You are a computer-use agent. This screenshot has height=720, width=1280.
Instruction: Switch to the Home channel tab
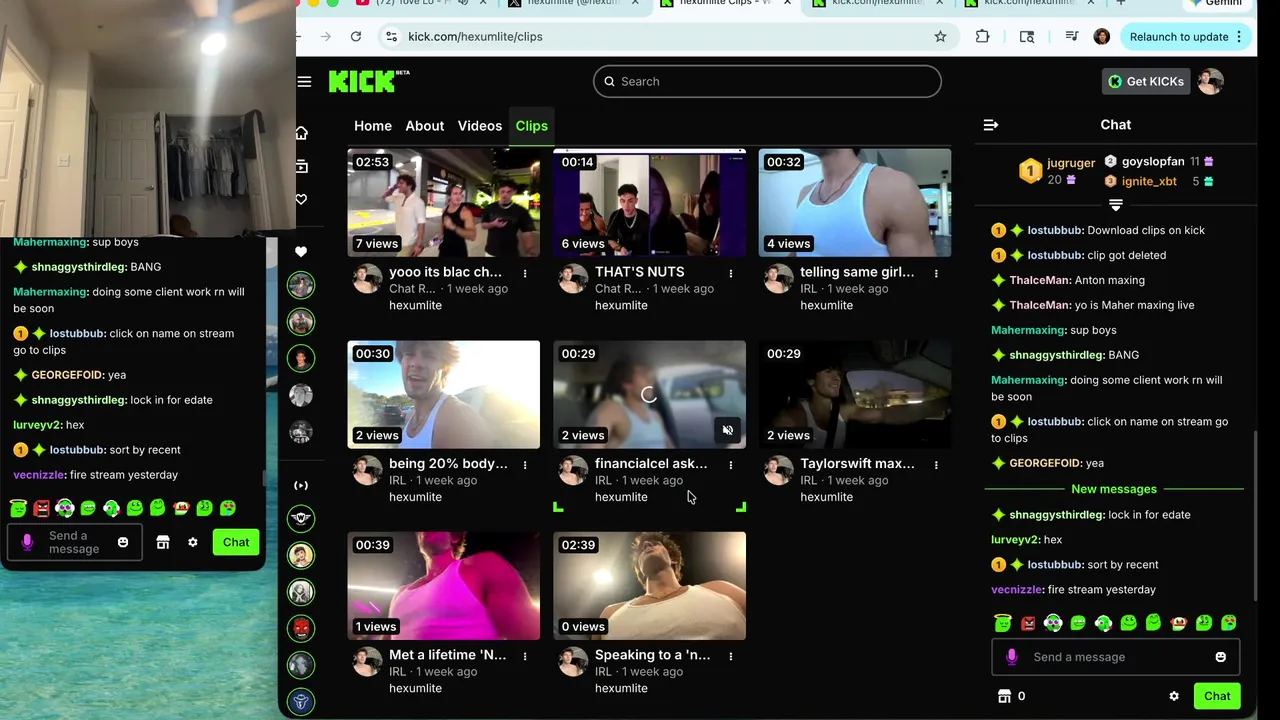point(373,126)
